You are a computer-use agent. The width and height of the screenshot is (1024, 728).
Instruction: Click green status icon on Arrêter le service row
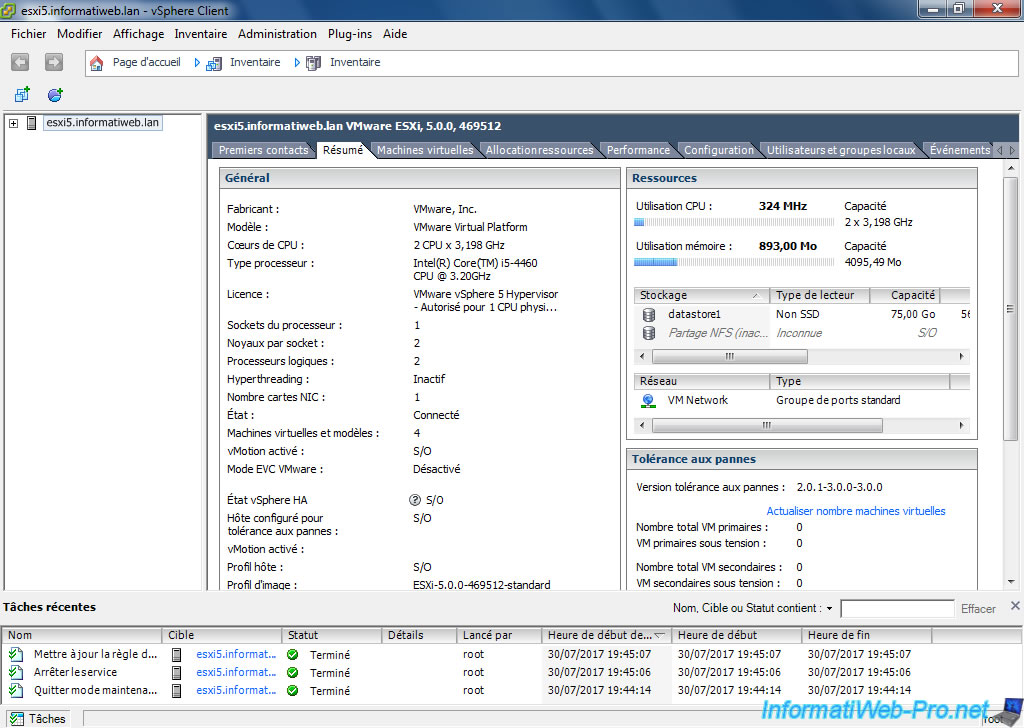click(x=293, y=673)
